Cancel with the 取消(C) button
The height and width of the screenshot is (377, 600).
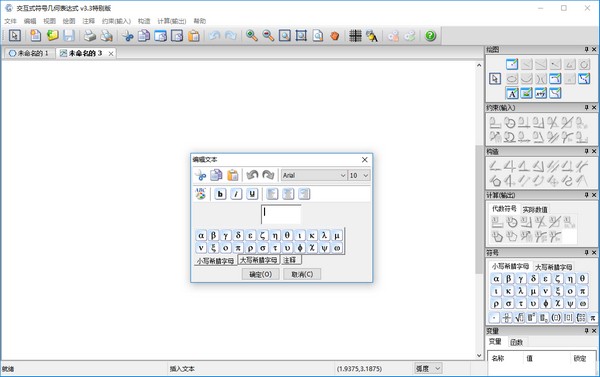[x=302, y=274]
